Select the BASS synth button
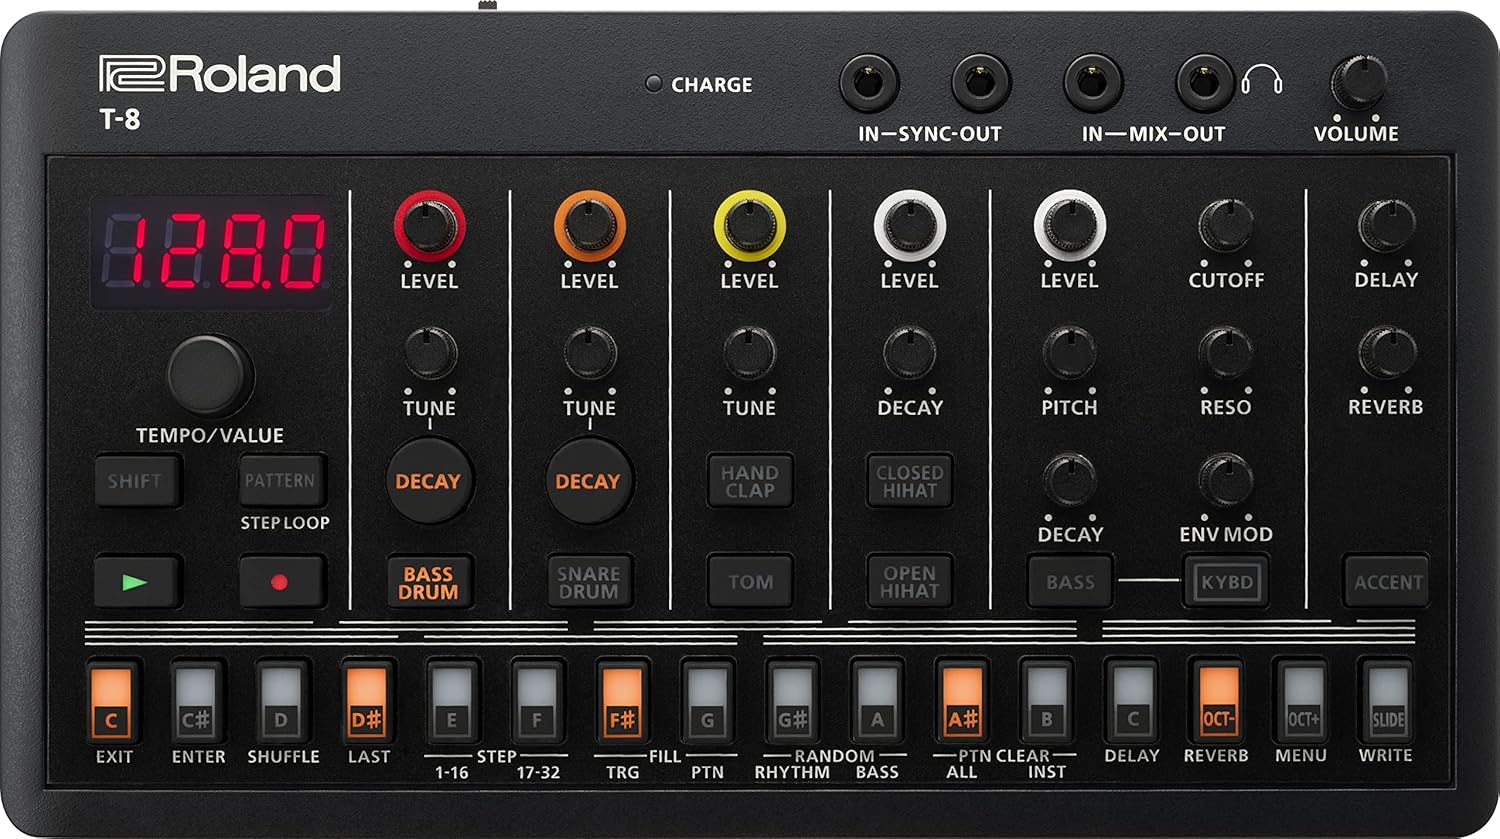1500x839 pixels. pyautogui.click(x=1068, y=583)
